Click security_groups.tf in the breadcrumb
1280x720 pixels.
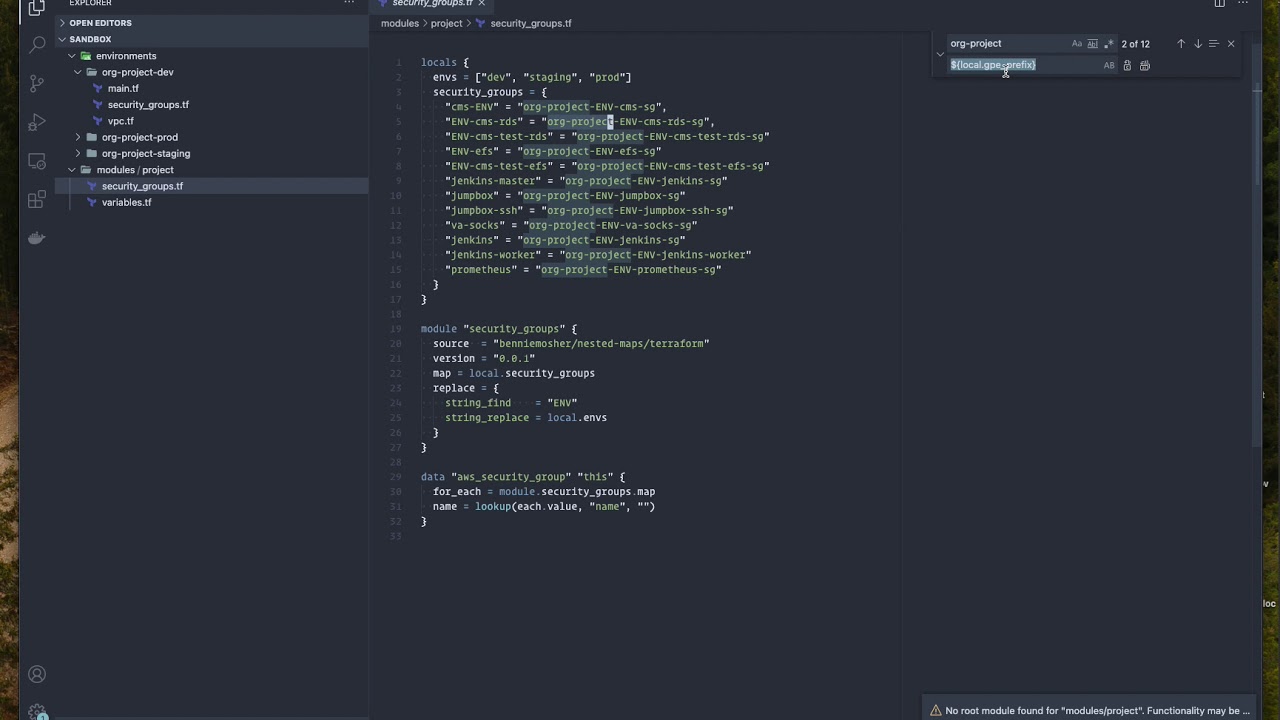pos(530,23)
